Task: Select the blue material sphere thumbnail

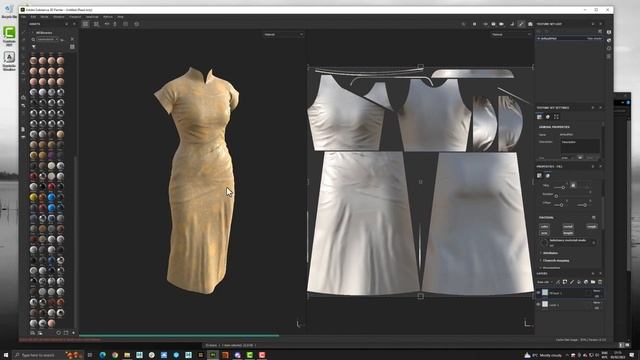Action: pos(51,198)
